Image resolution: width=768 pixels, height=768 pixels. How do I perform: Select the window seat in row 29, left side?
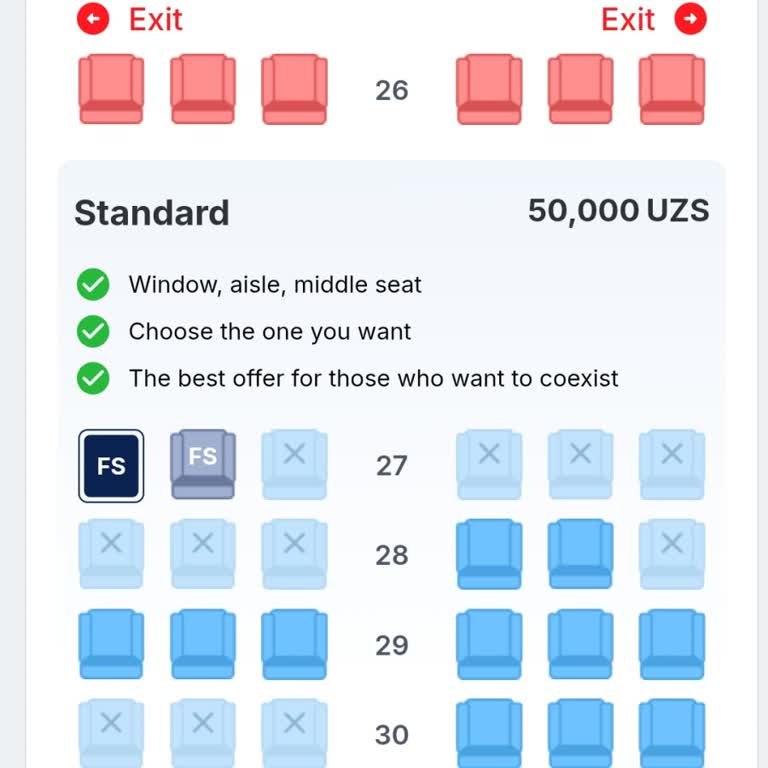(x=111, y=644)
